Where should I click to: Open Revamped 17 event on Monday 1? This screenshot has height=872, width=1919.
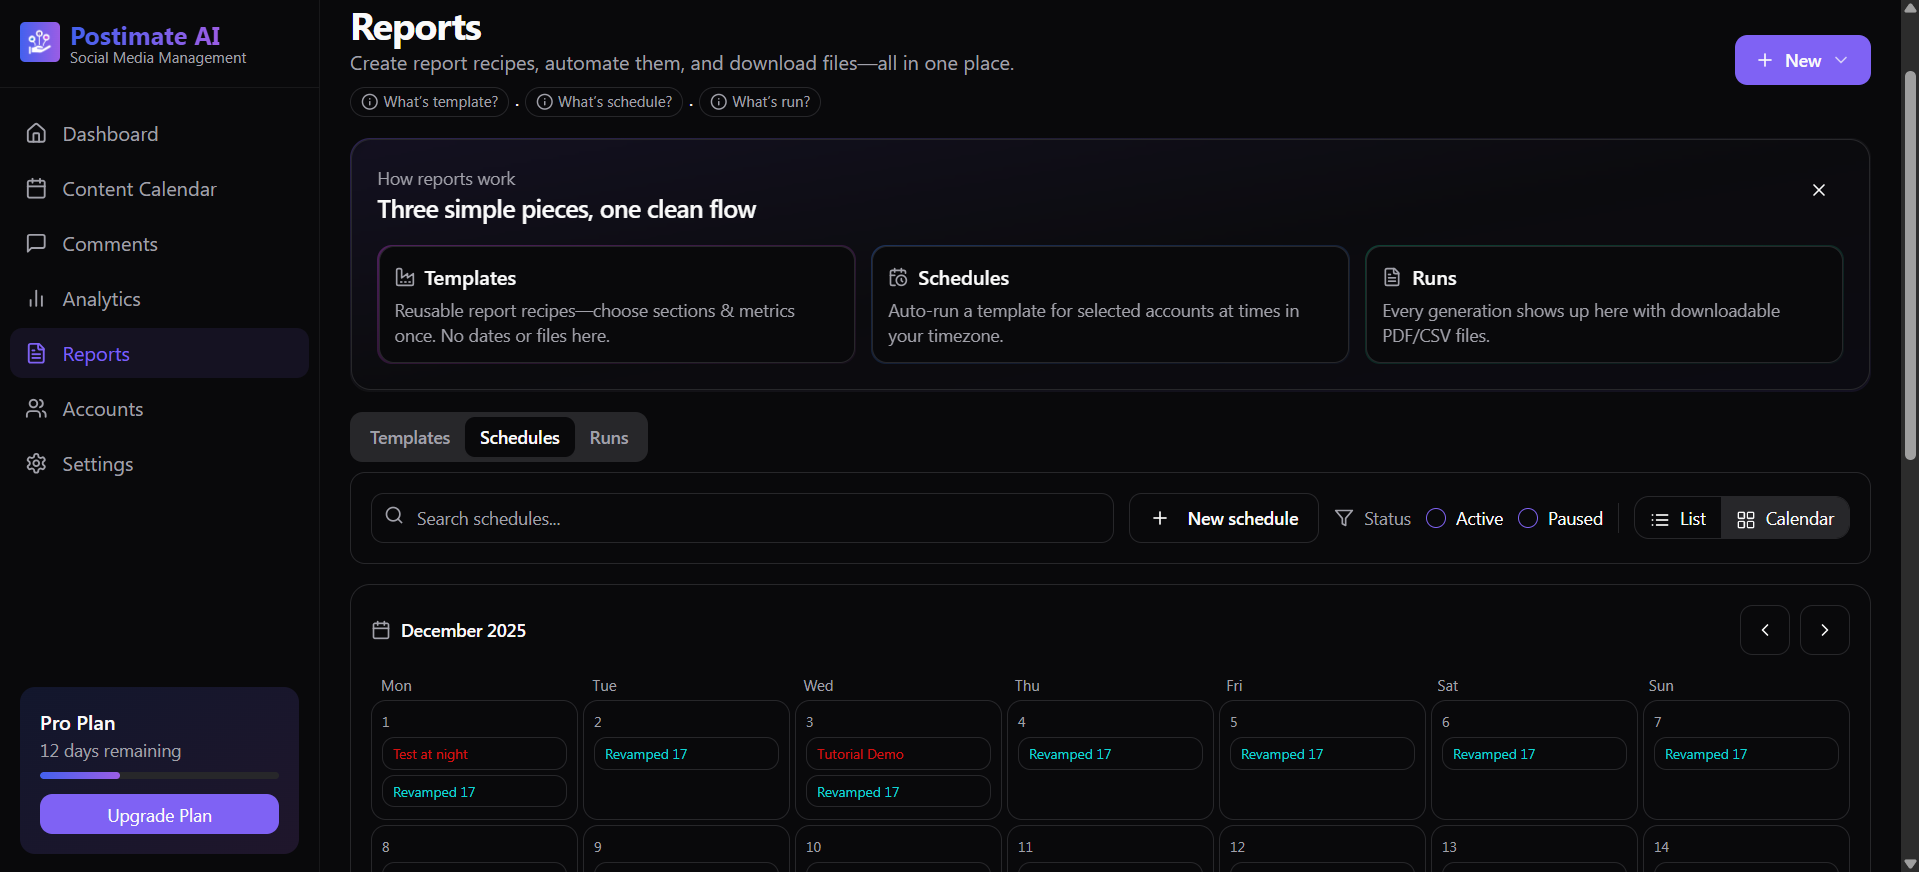474,792
